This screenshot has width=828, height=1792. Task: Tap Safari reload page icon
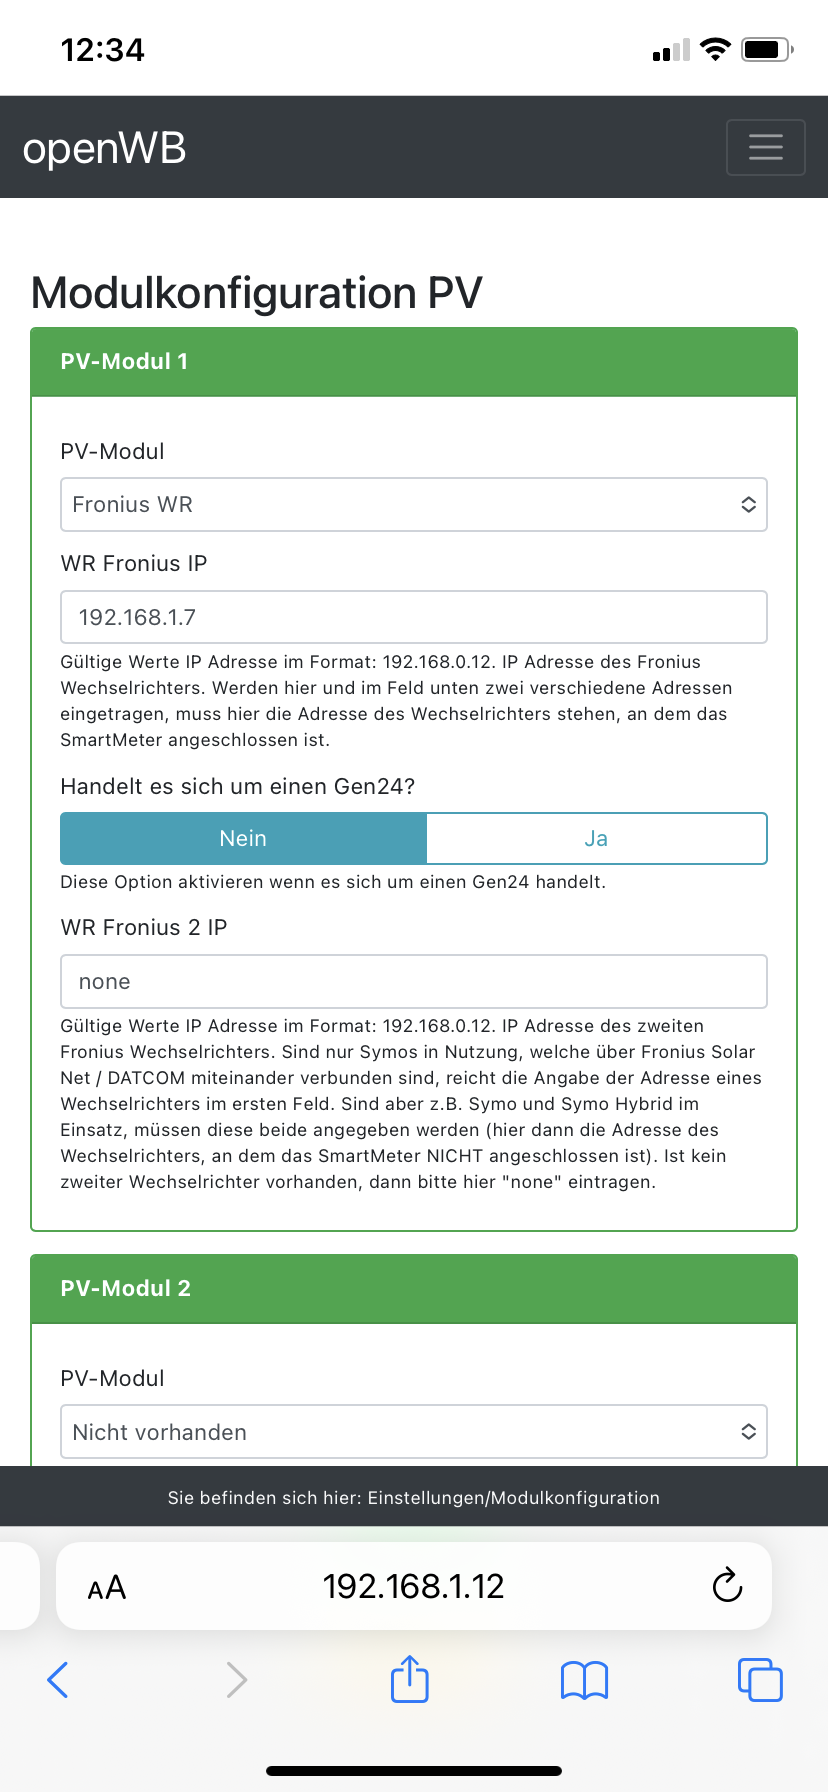pyautogui.click(x=727, y=1585)
